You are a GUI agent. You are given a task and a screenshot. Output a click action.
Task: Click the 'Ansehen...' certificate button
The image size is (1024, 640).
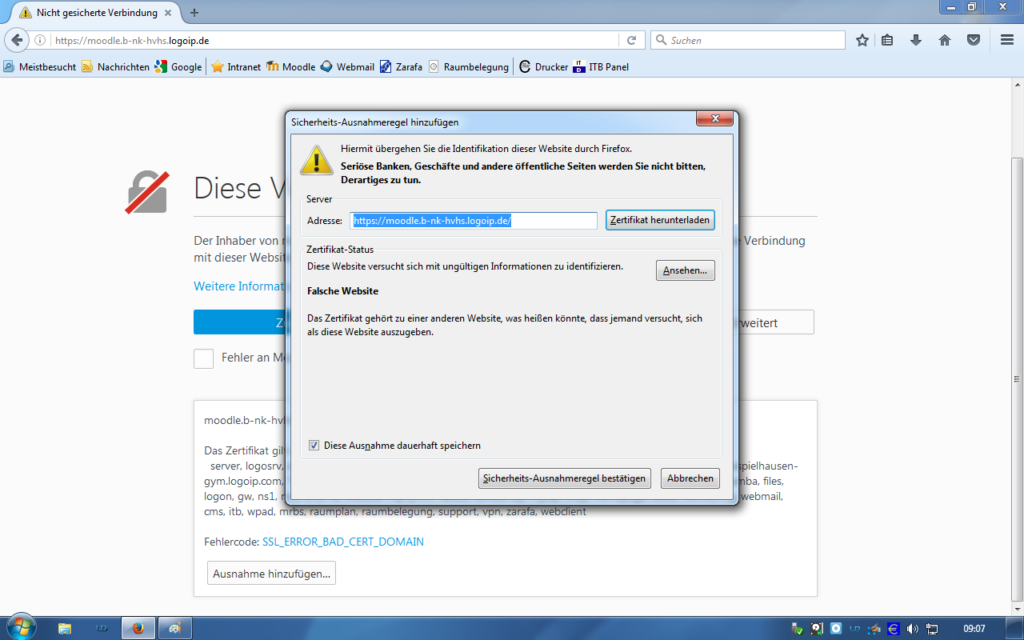click(x=685, y=270)
